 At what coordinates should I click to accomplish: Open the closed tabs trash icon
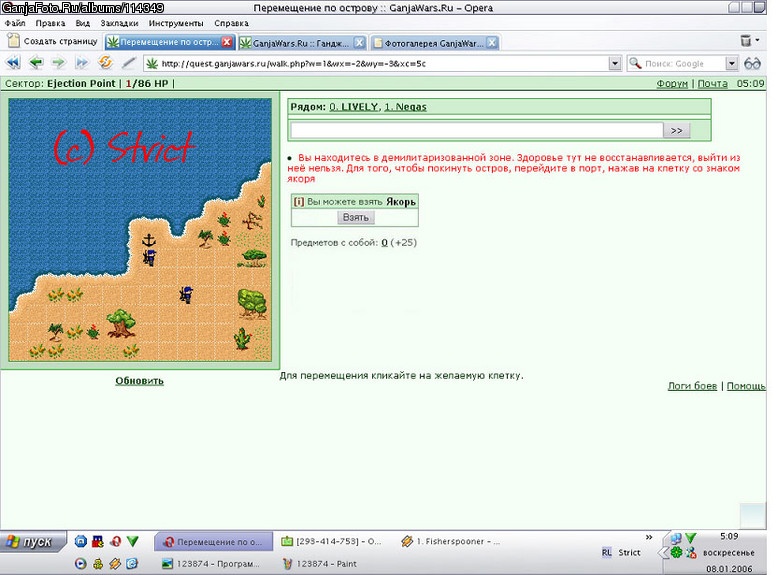[x=746, y=41]
